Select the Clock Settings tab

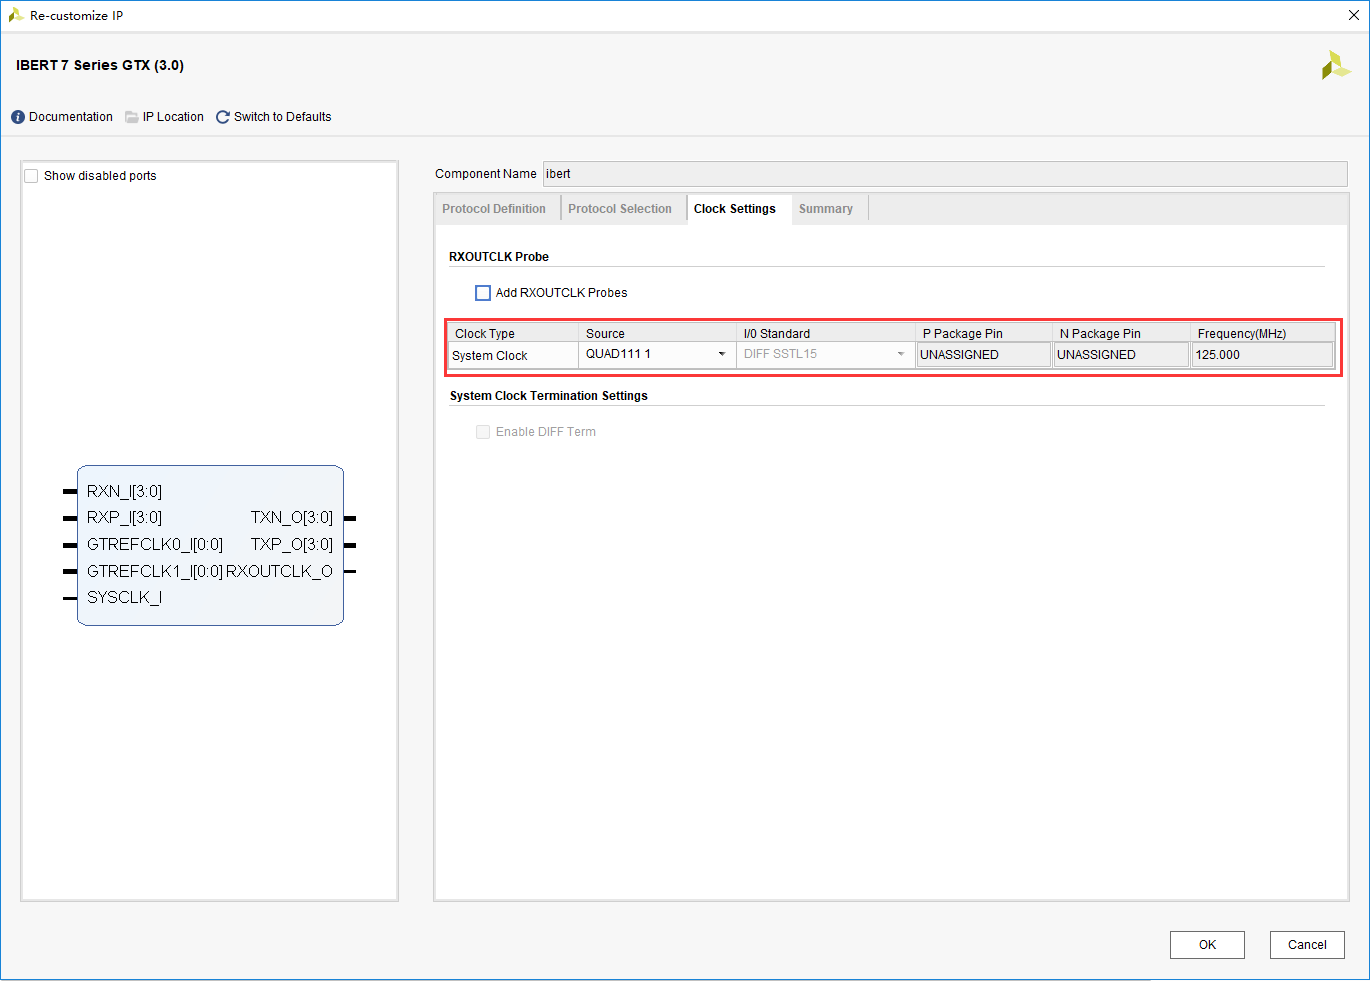[735, 209]
